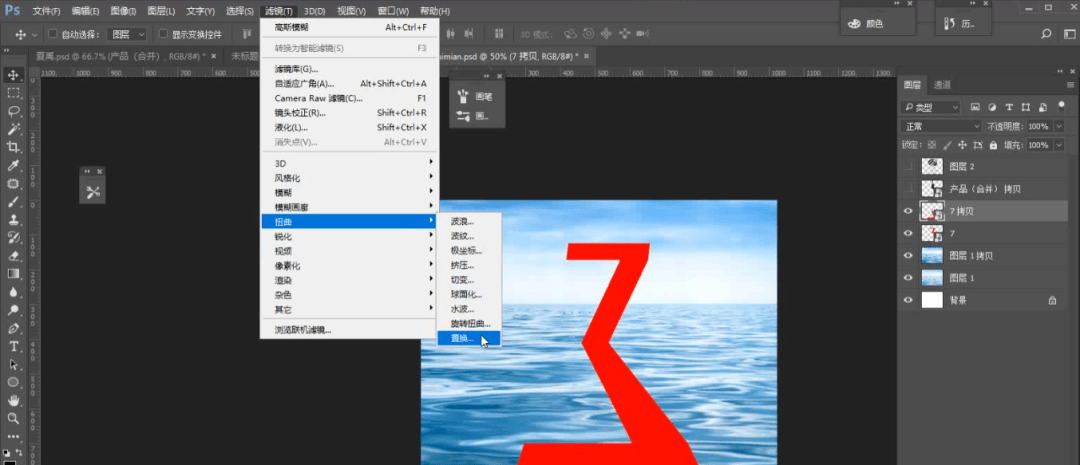Select the Hand tool
1080x465 pixels.
point(13,400)
